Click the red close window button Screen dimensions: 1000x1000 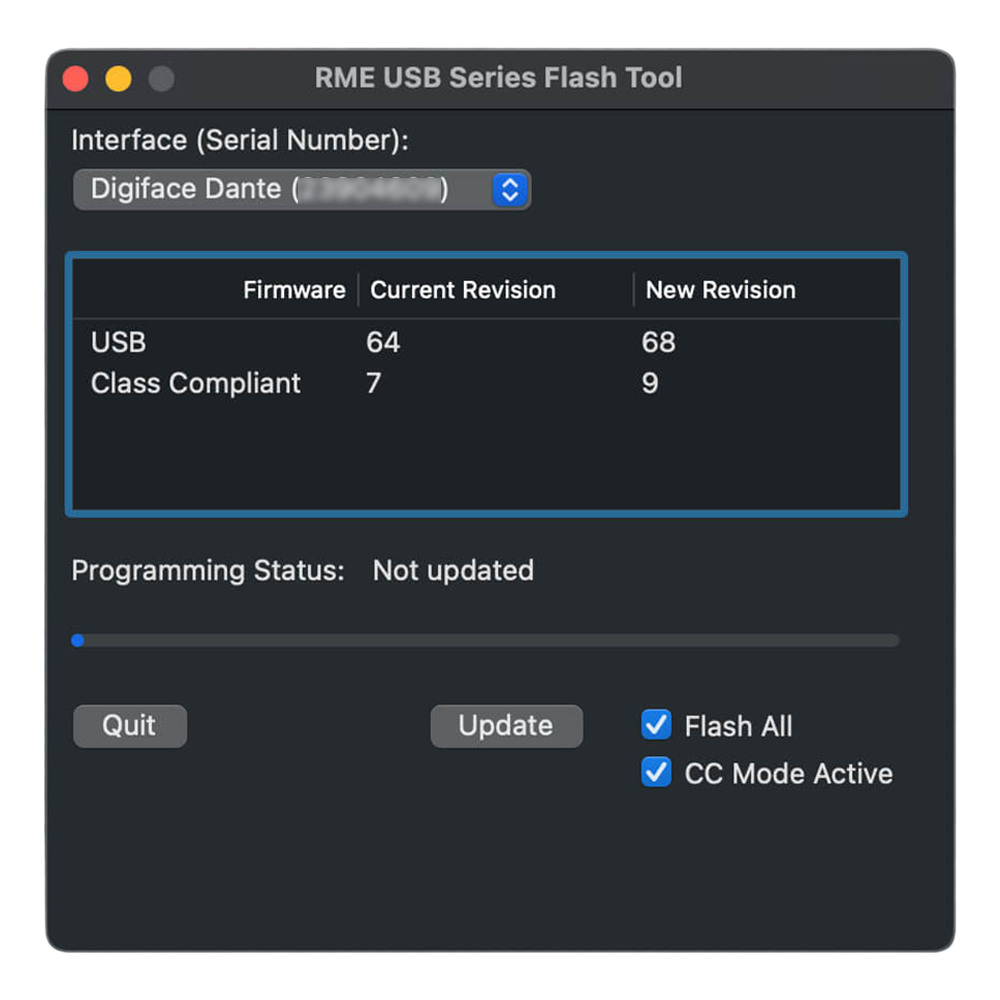(x=76, y=79)
